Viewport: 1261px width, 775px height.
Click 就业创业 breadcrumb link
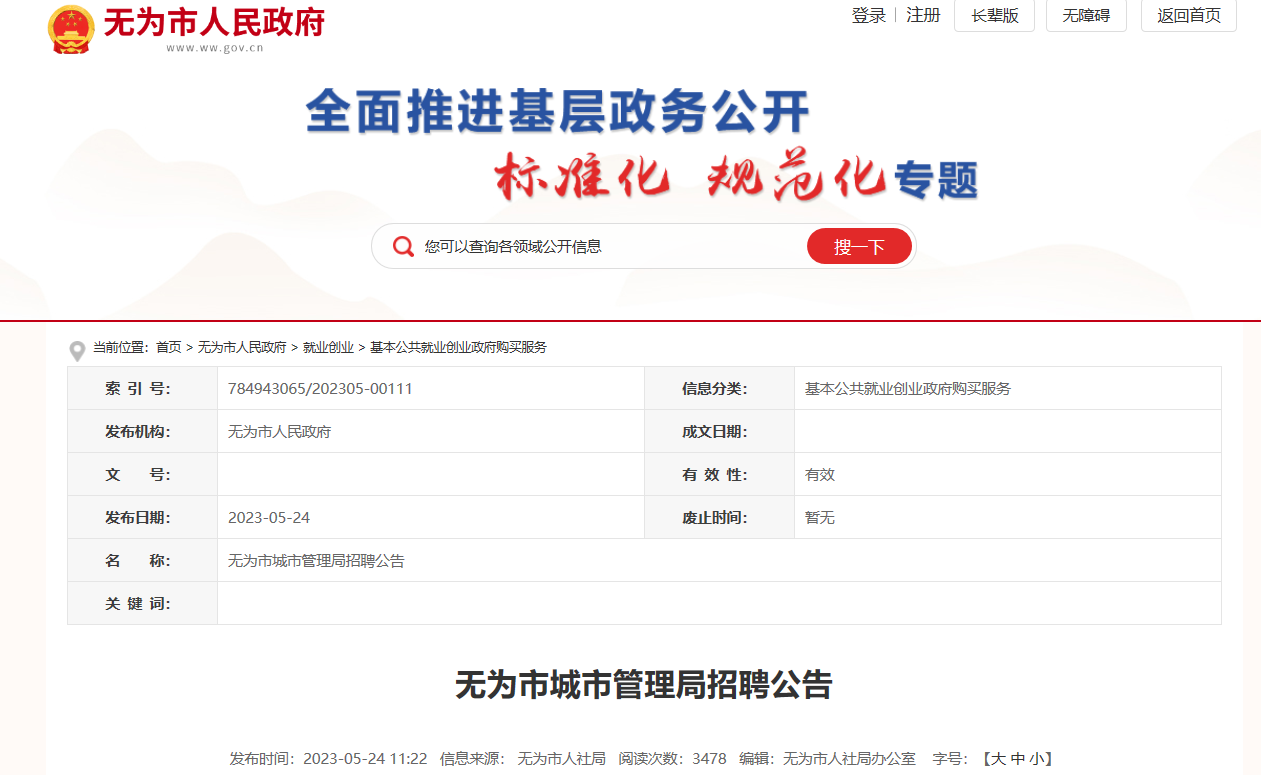[x=328, y=347]
